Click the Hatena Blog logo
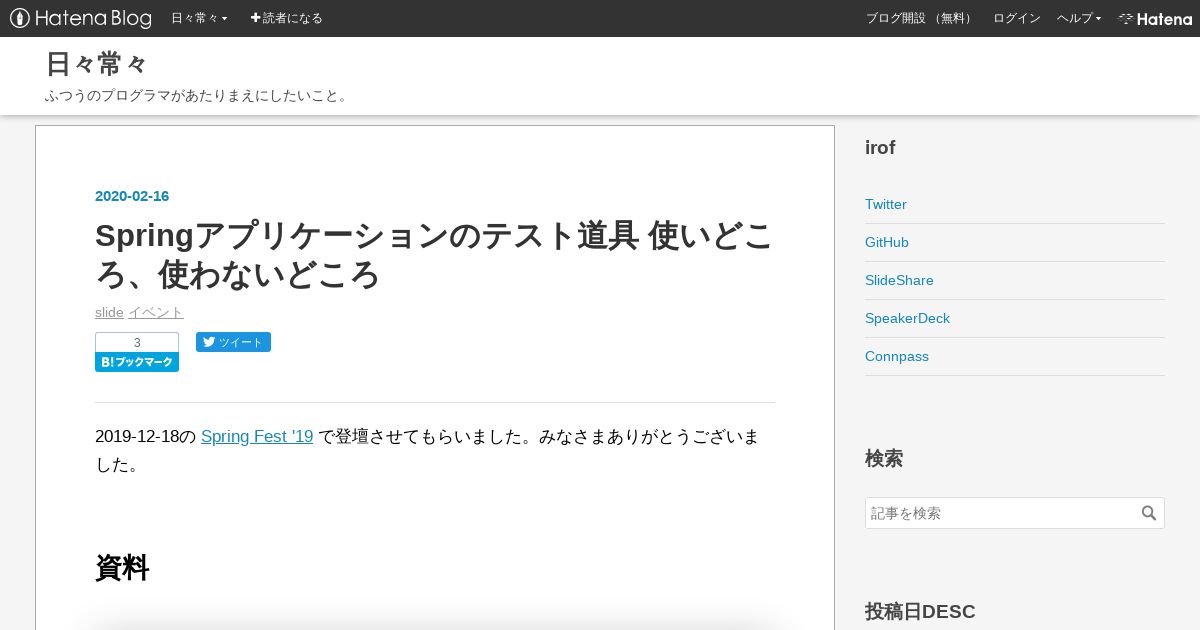The height and width of the screenshot is (630, 1200). coord(81,18)
